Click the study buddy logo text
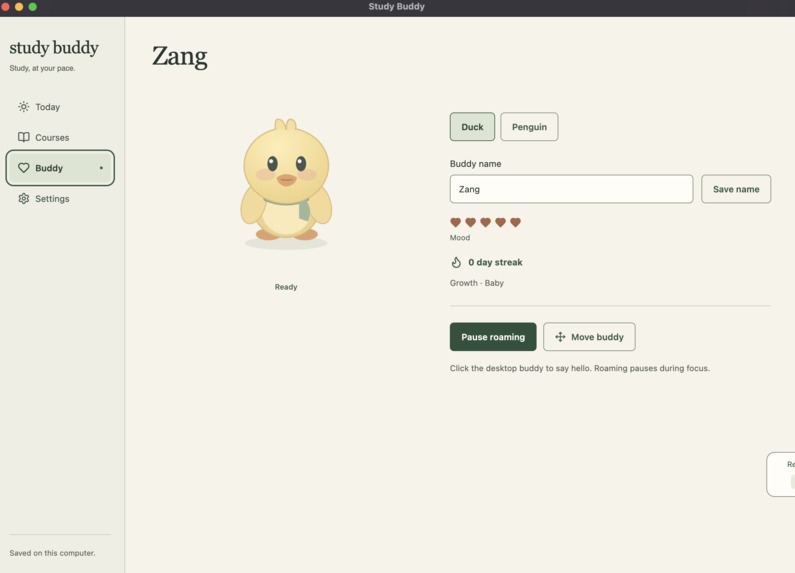This screenshot has width=795, height=573. tap(54, 48)
